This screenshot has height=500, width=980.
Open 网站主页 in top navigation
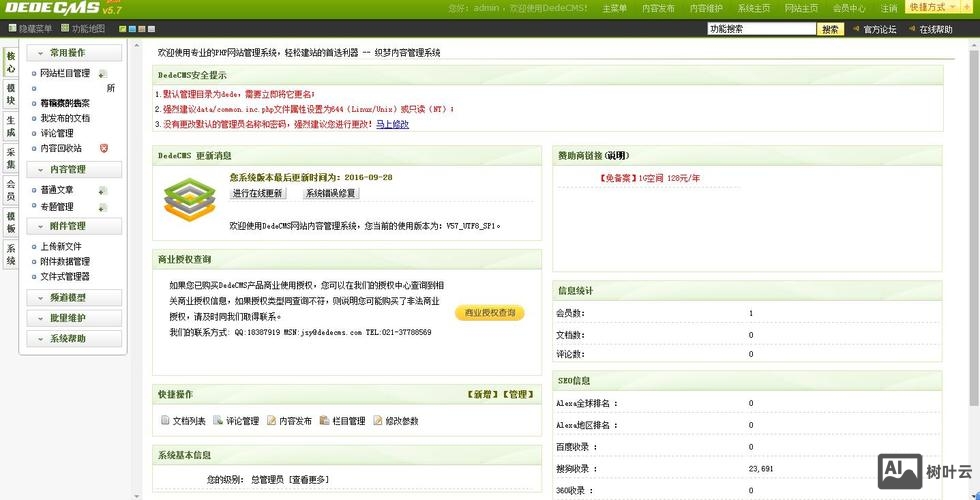[801, 9]
